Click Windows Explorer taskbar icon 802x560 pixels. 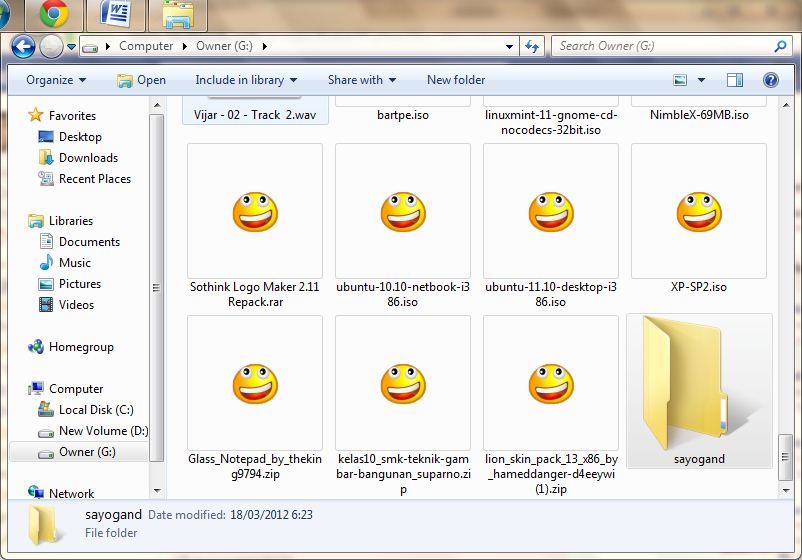point(178,14)
